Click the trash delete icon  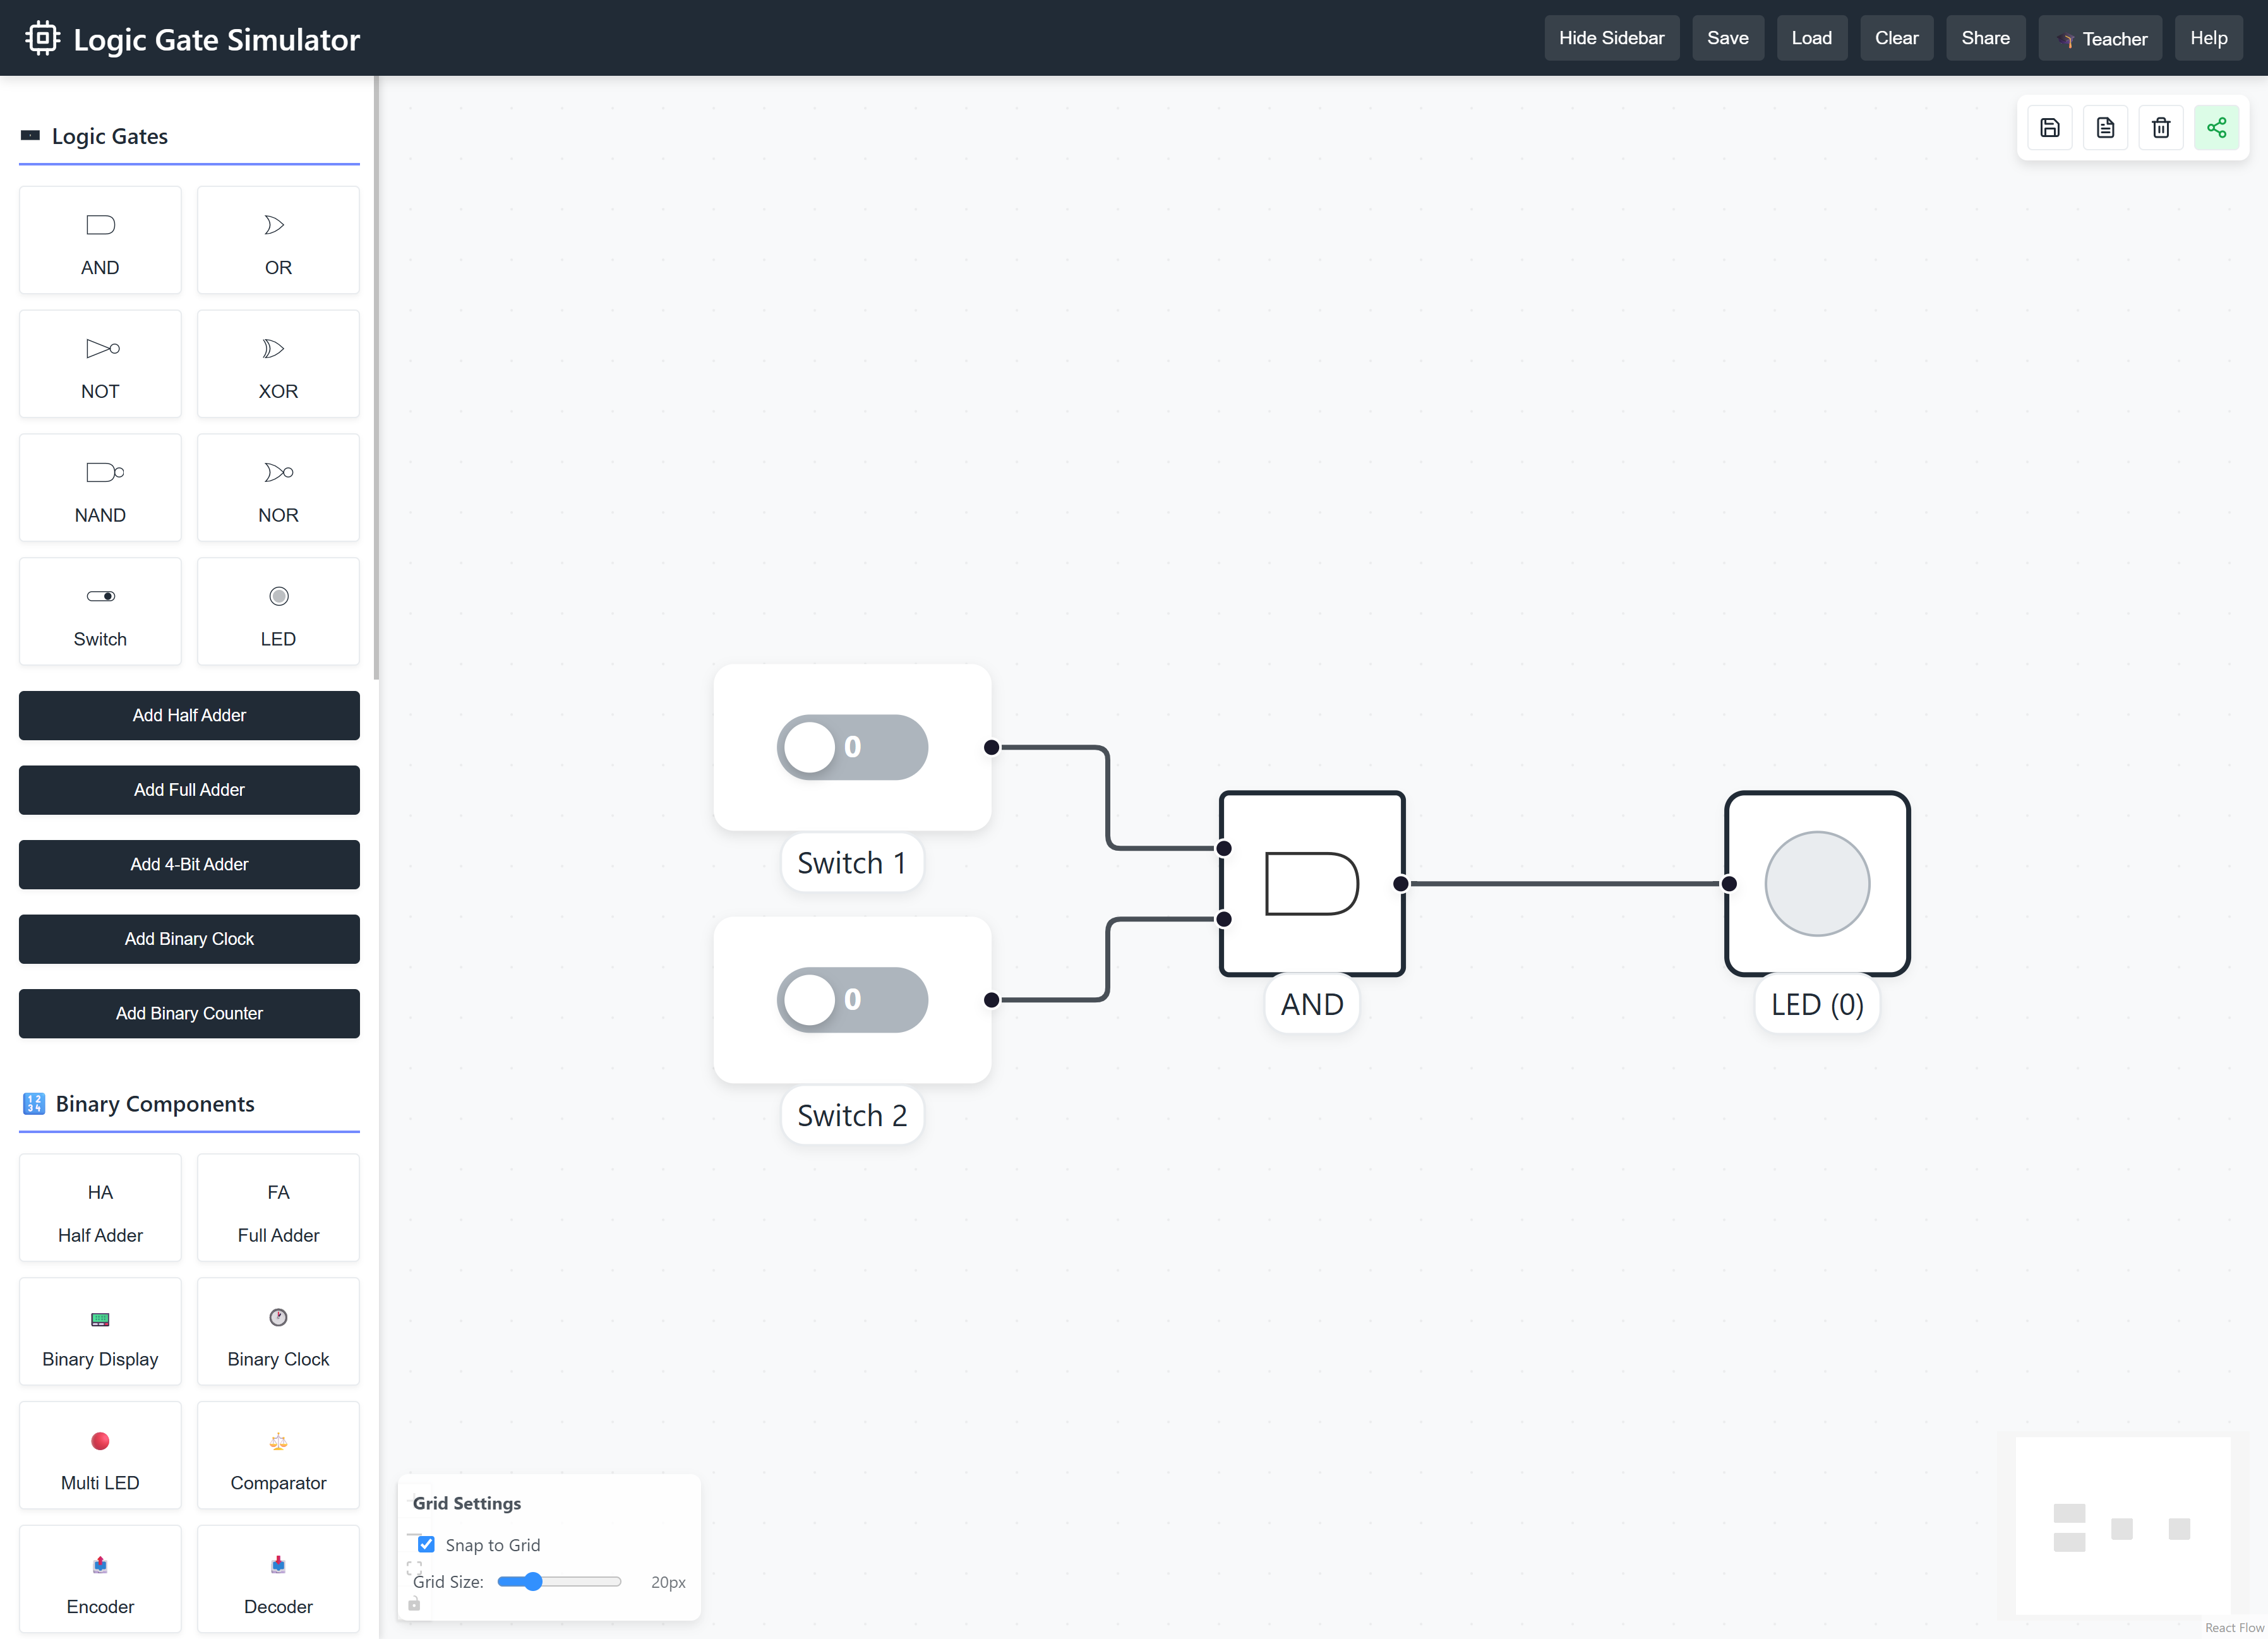(x=2161, y=128)
